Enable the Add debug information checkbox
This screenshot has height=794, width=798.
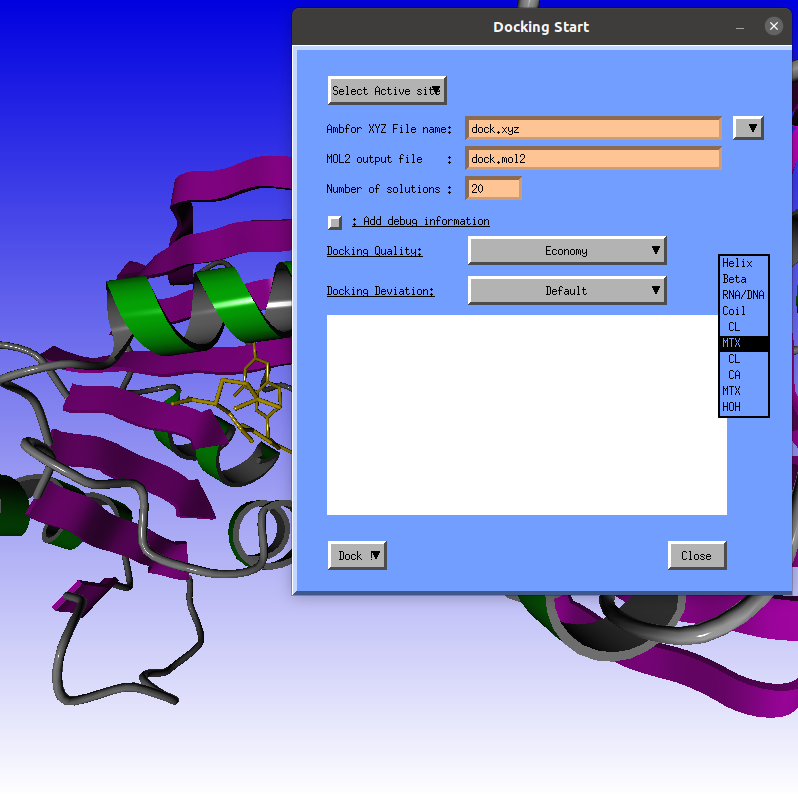335,222
